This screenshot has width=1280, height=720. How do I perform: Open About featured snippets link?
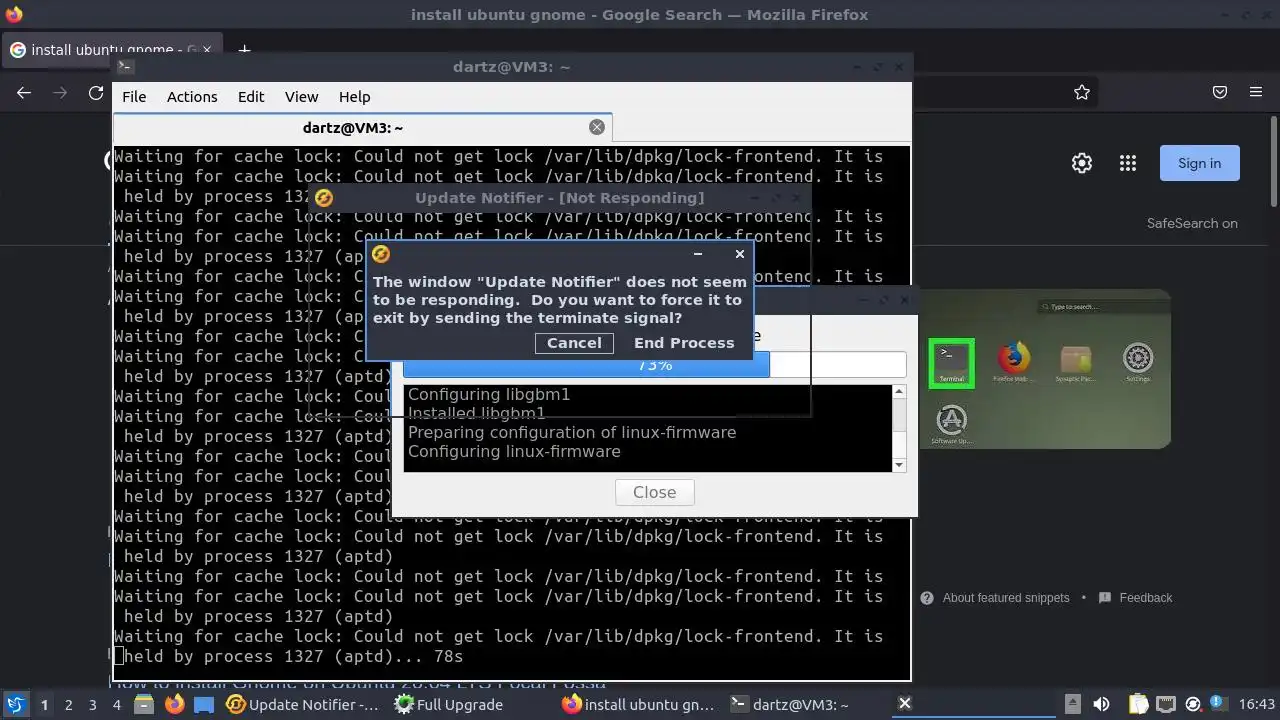tap(1005, 598)
